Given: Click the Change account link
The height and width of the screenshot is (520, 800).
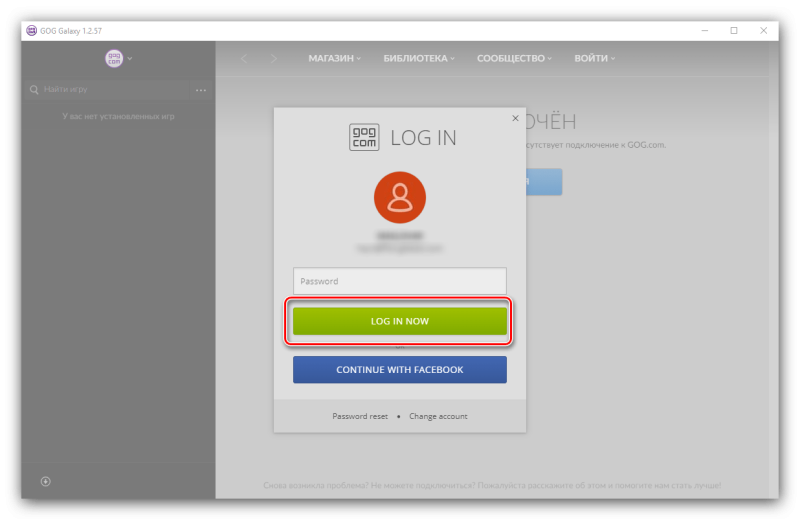Looking at the screenshot, I should tap(438, 416).
